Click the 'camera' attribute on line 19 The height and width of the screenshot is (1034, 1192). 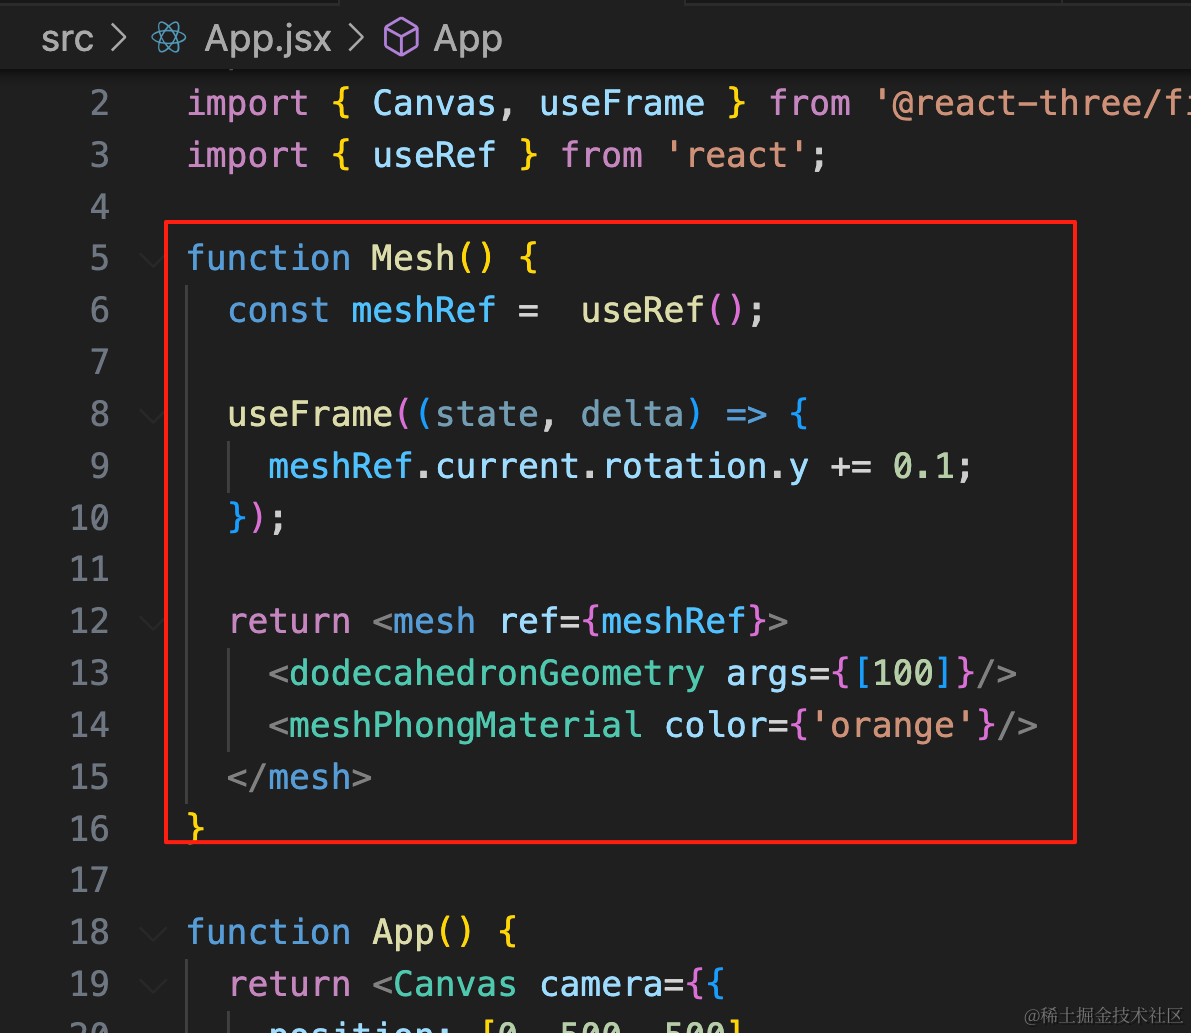(x=601, y=985)
